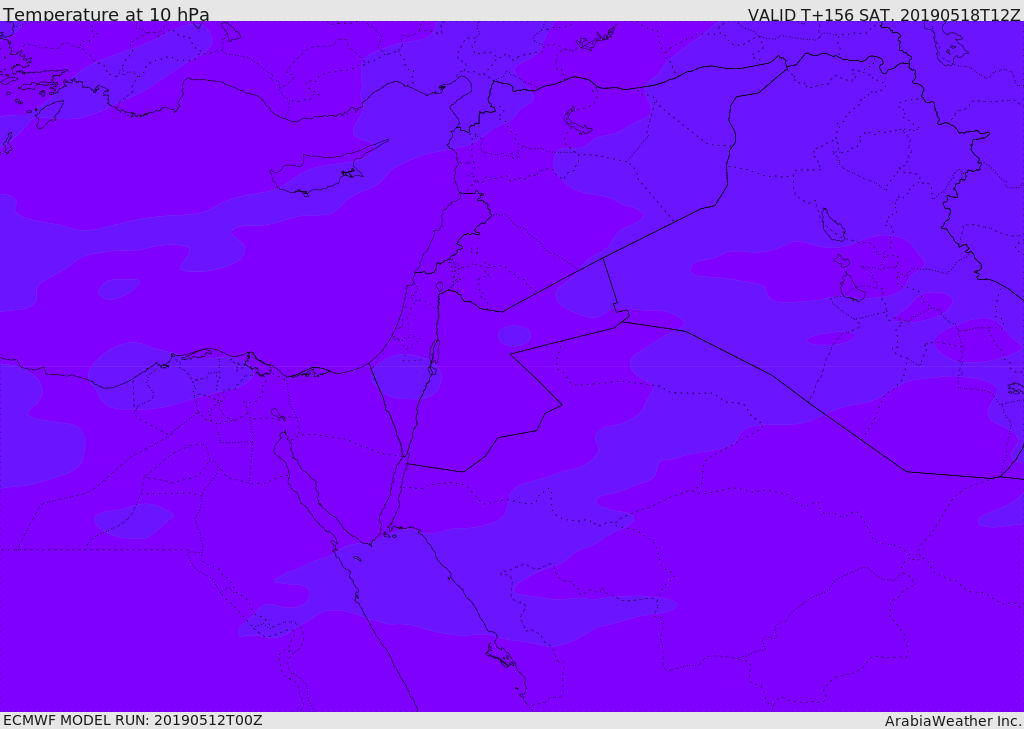The height and width of the screenshot is (729, 1024).
Task: Click the "Temperature at 10 hPa" title text
Action: (106, 14)
